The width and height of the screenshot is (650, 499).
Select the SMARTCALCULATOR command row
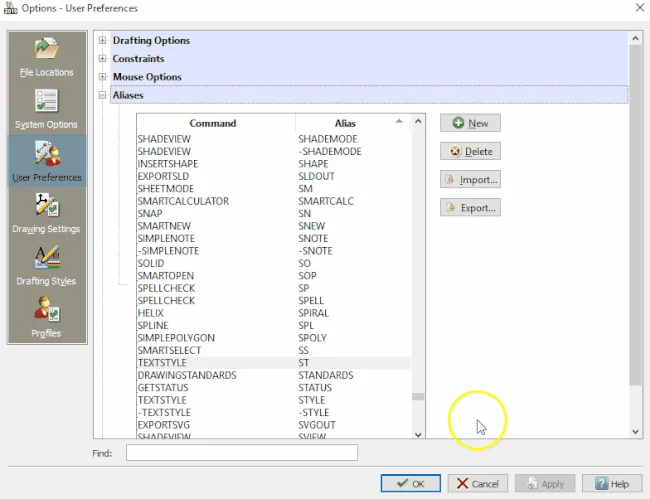point(183,201)
